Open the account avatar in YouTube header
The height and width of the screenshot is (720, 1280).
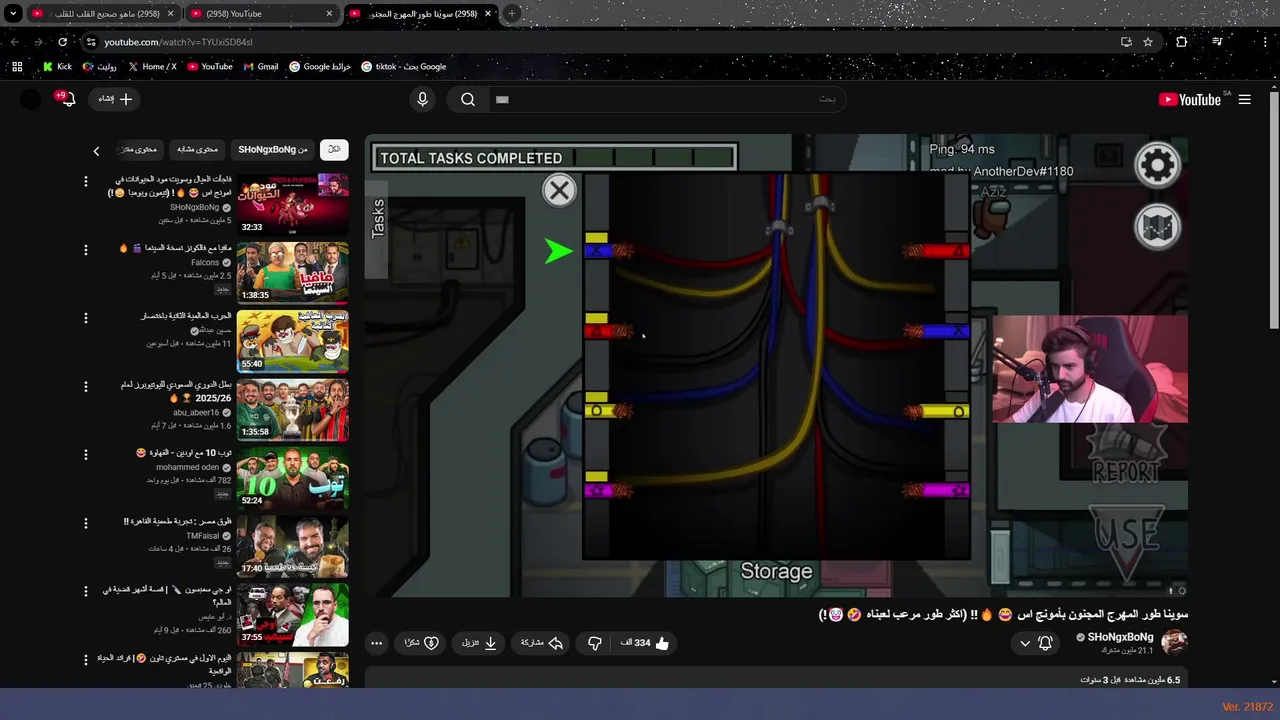31,99
